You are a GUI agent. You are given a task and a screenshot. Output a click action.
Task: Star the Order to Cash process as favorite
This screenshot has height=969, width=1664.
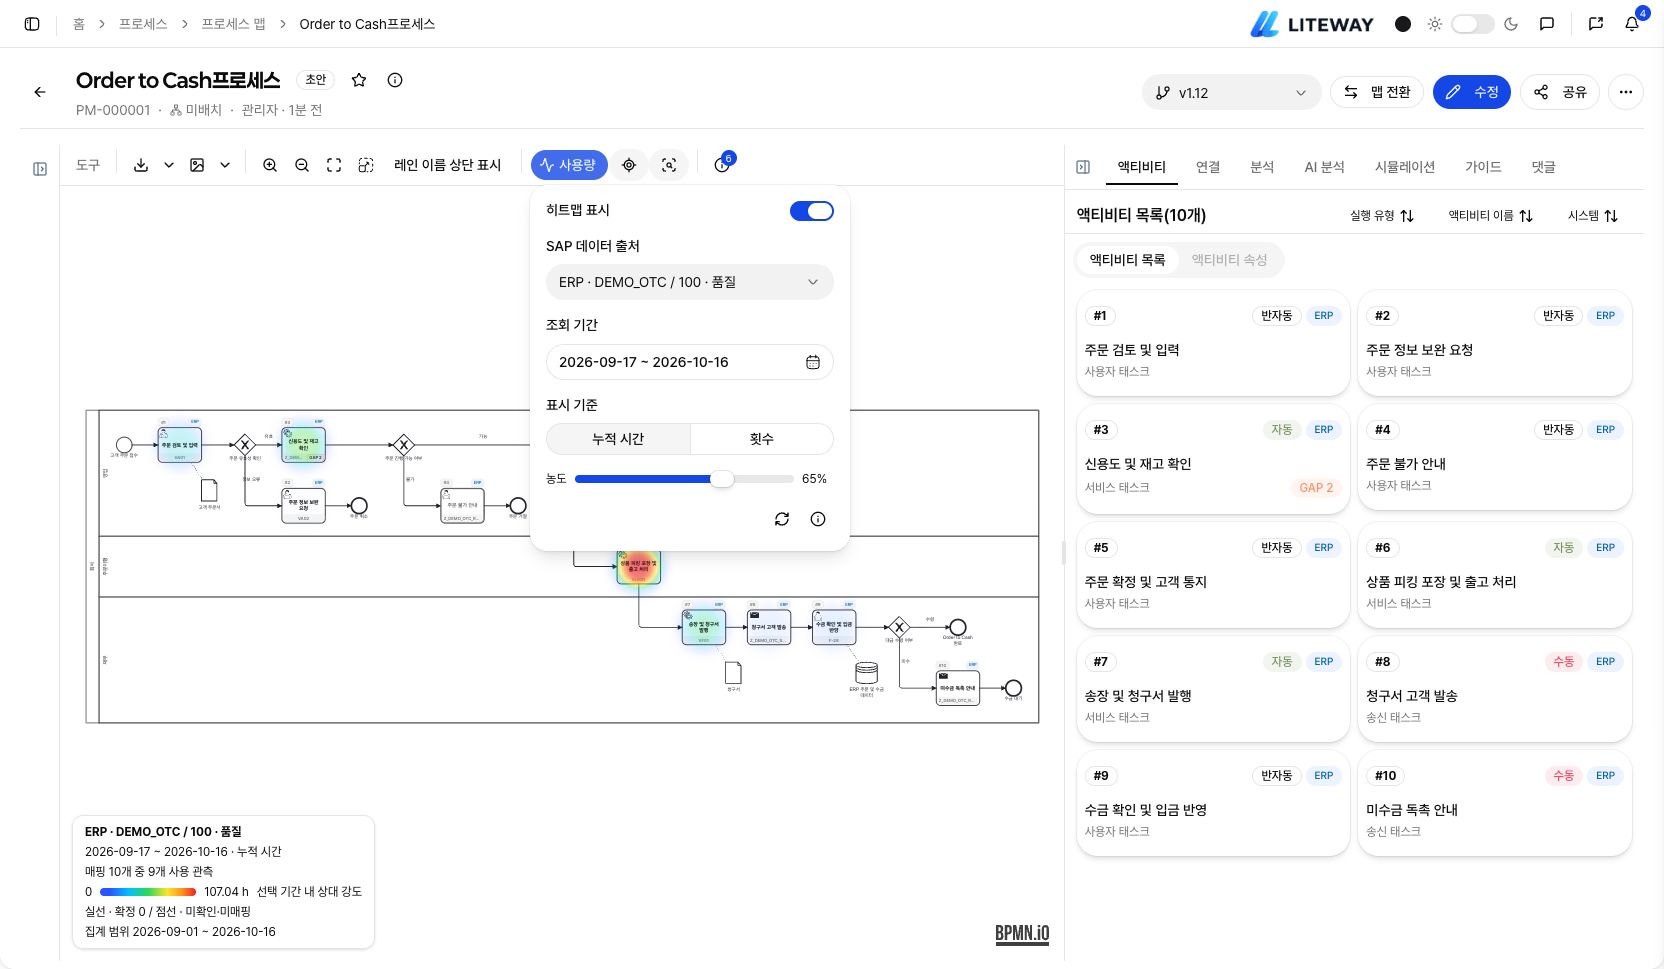(x=359, y=80)
